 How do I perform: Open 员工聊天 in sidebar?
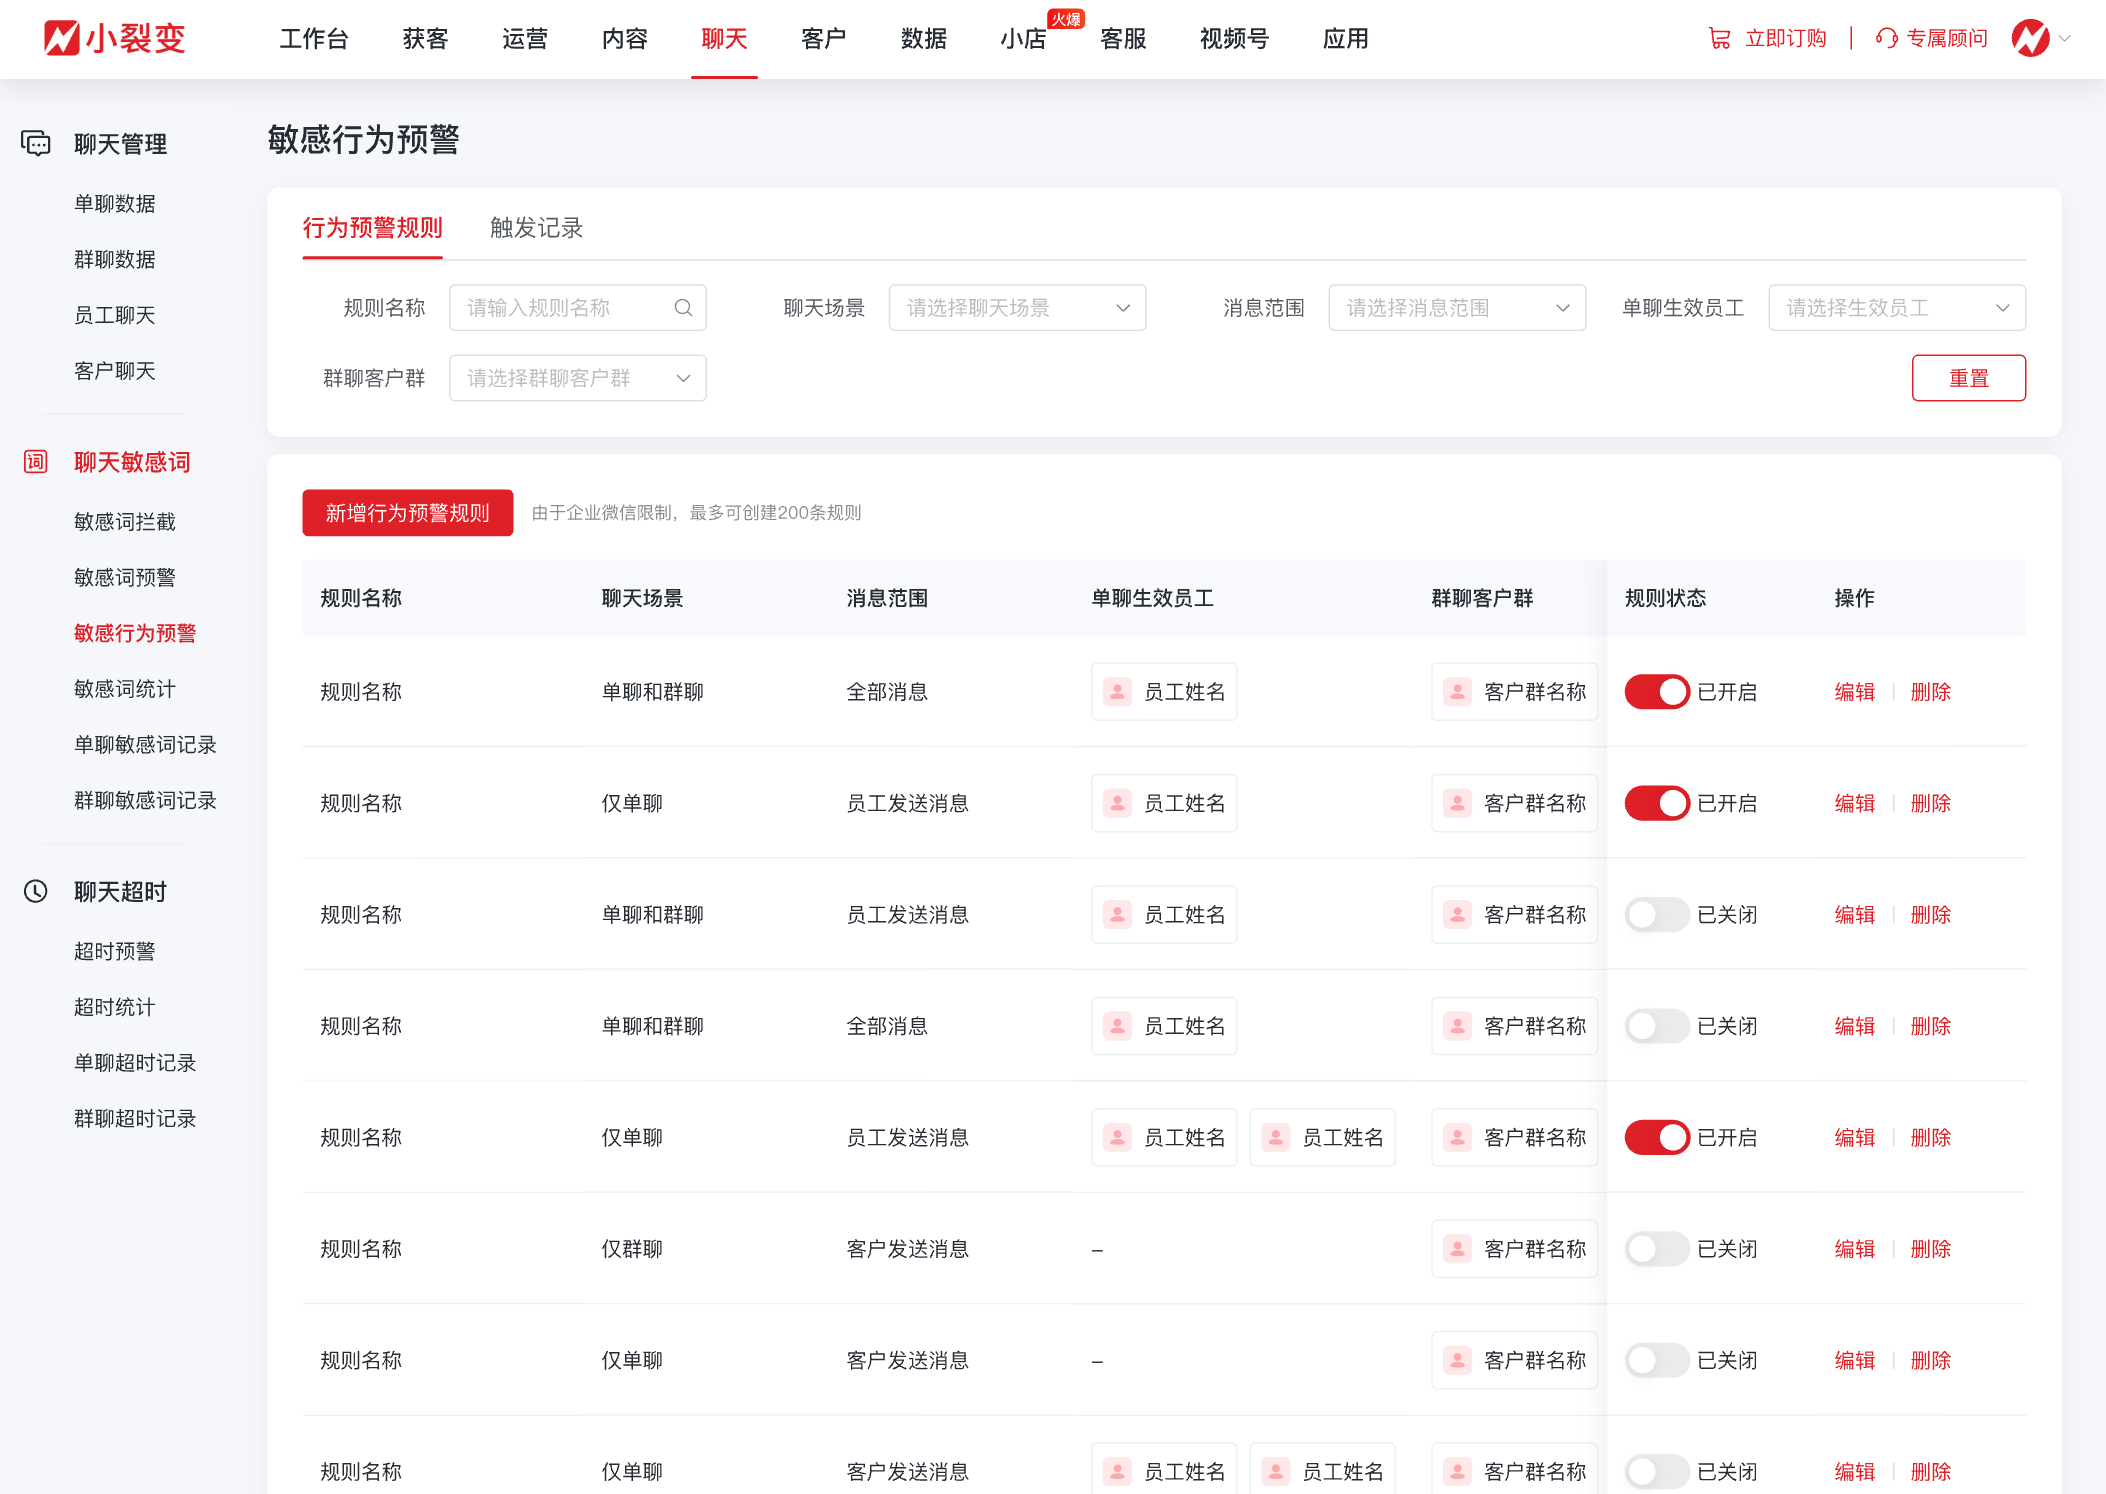pos(115,316)
